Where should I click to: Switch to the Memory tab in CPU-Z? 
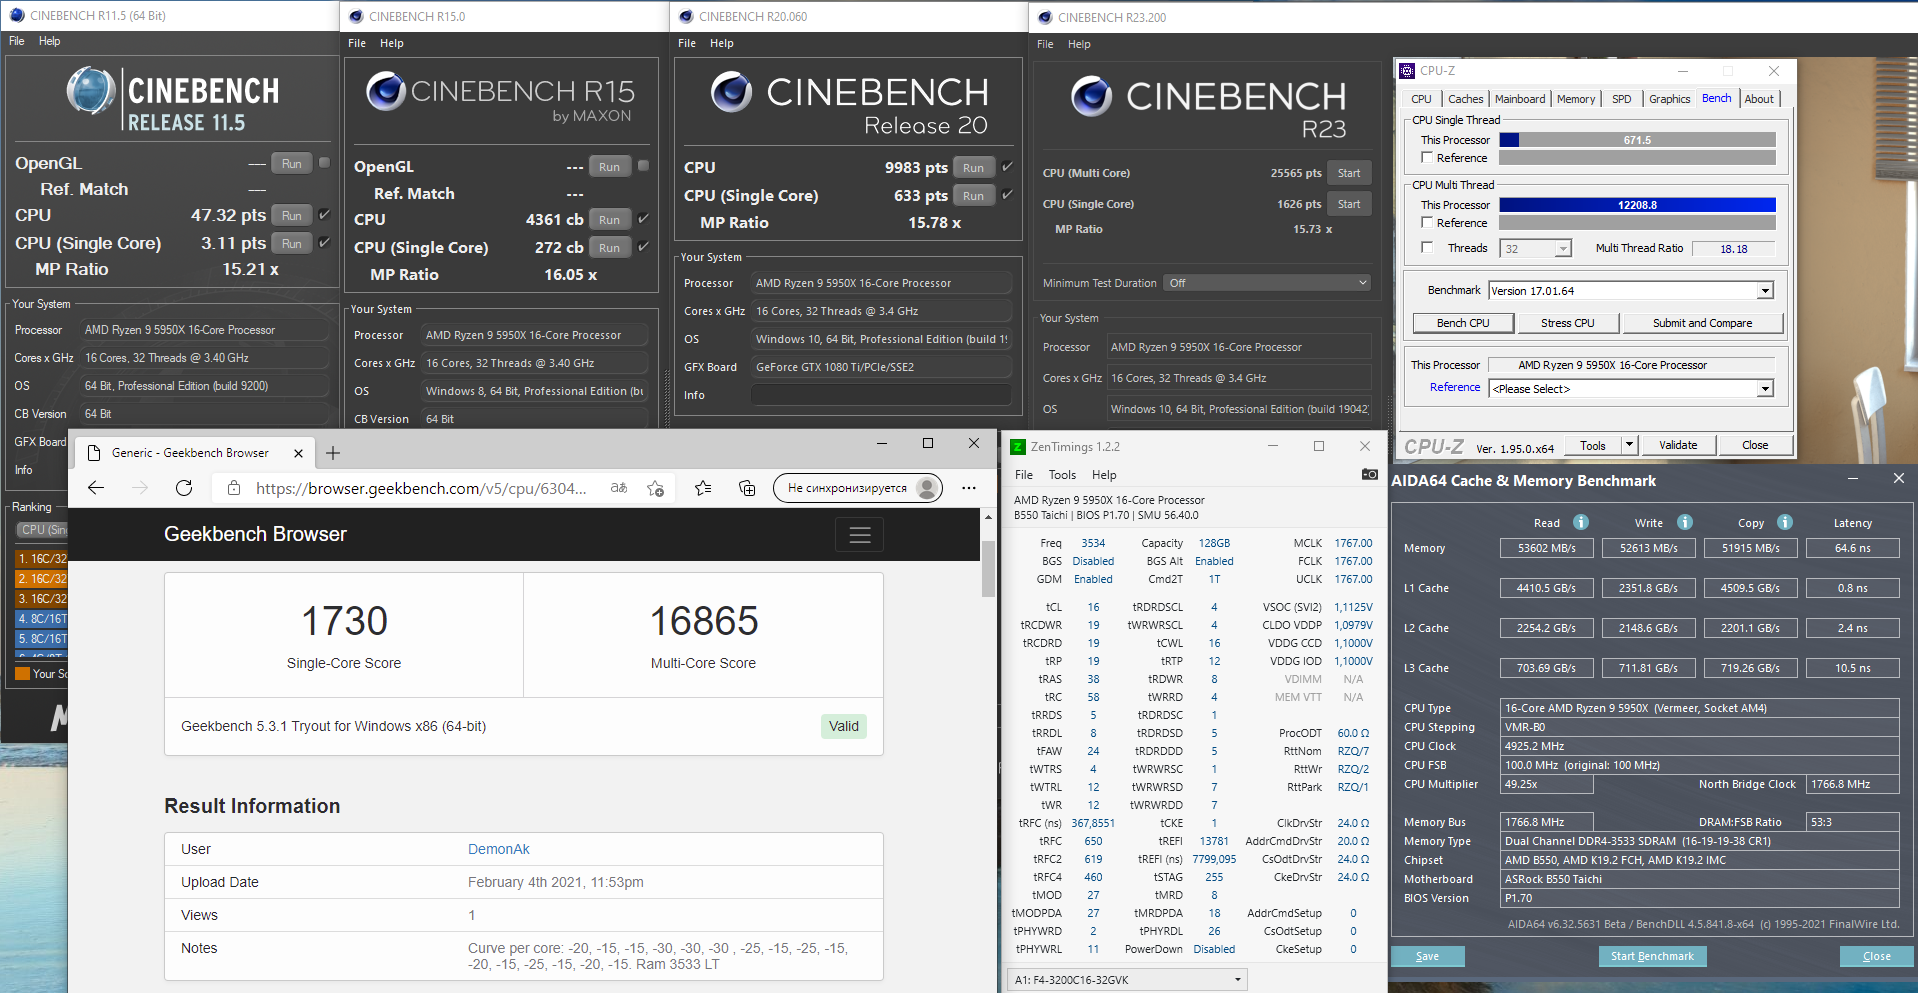point(1576,99)
